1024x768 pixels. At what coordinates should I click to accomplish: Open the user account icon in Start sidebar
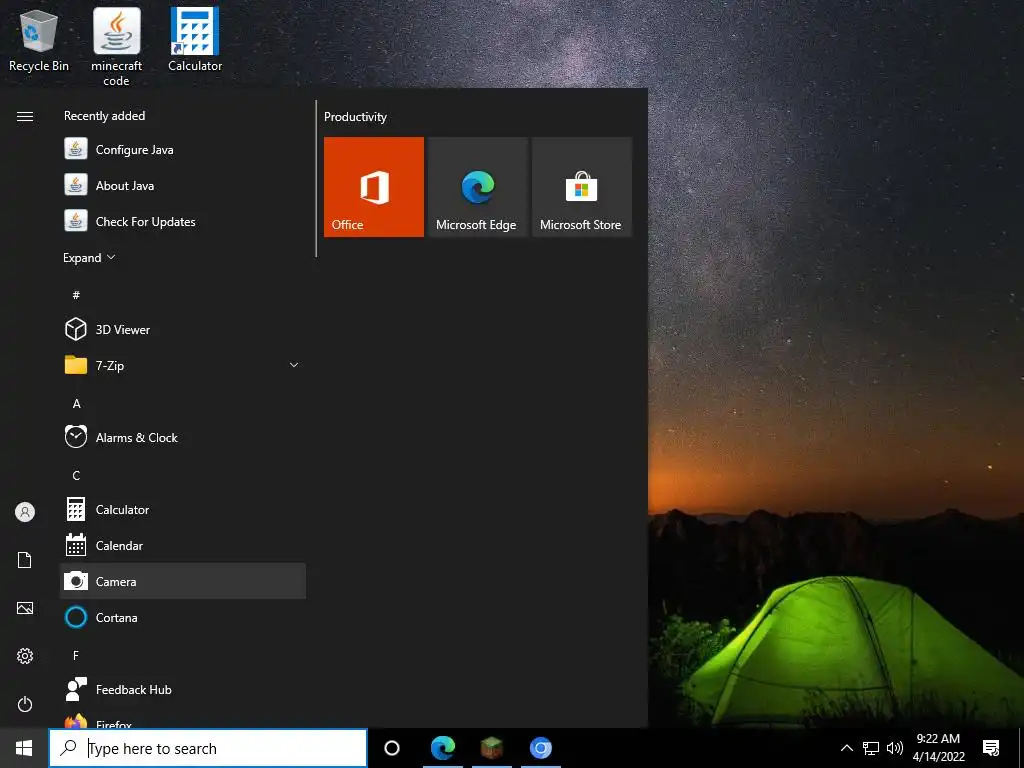pyautogui.click(x=25, y=512)
